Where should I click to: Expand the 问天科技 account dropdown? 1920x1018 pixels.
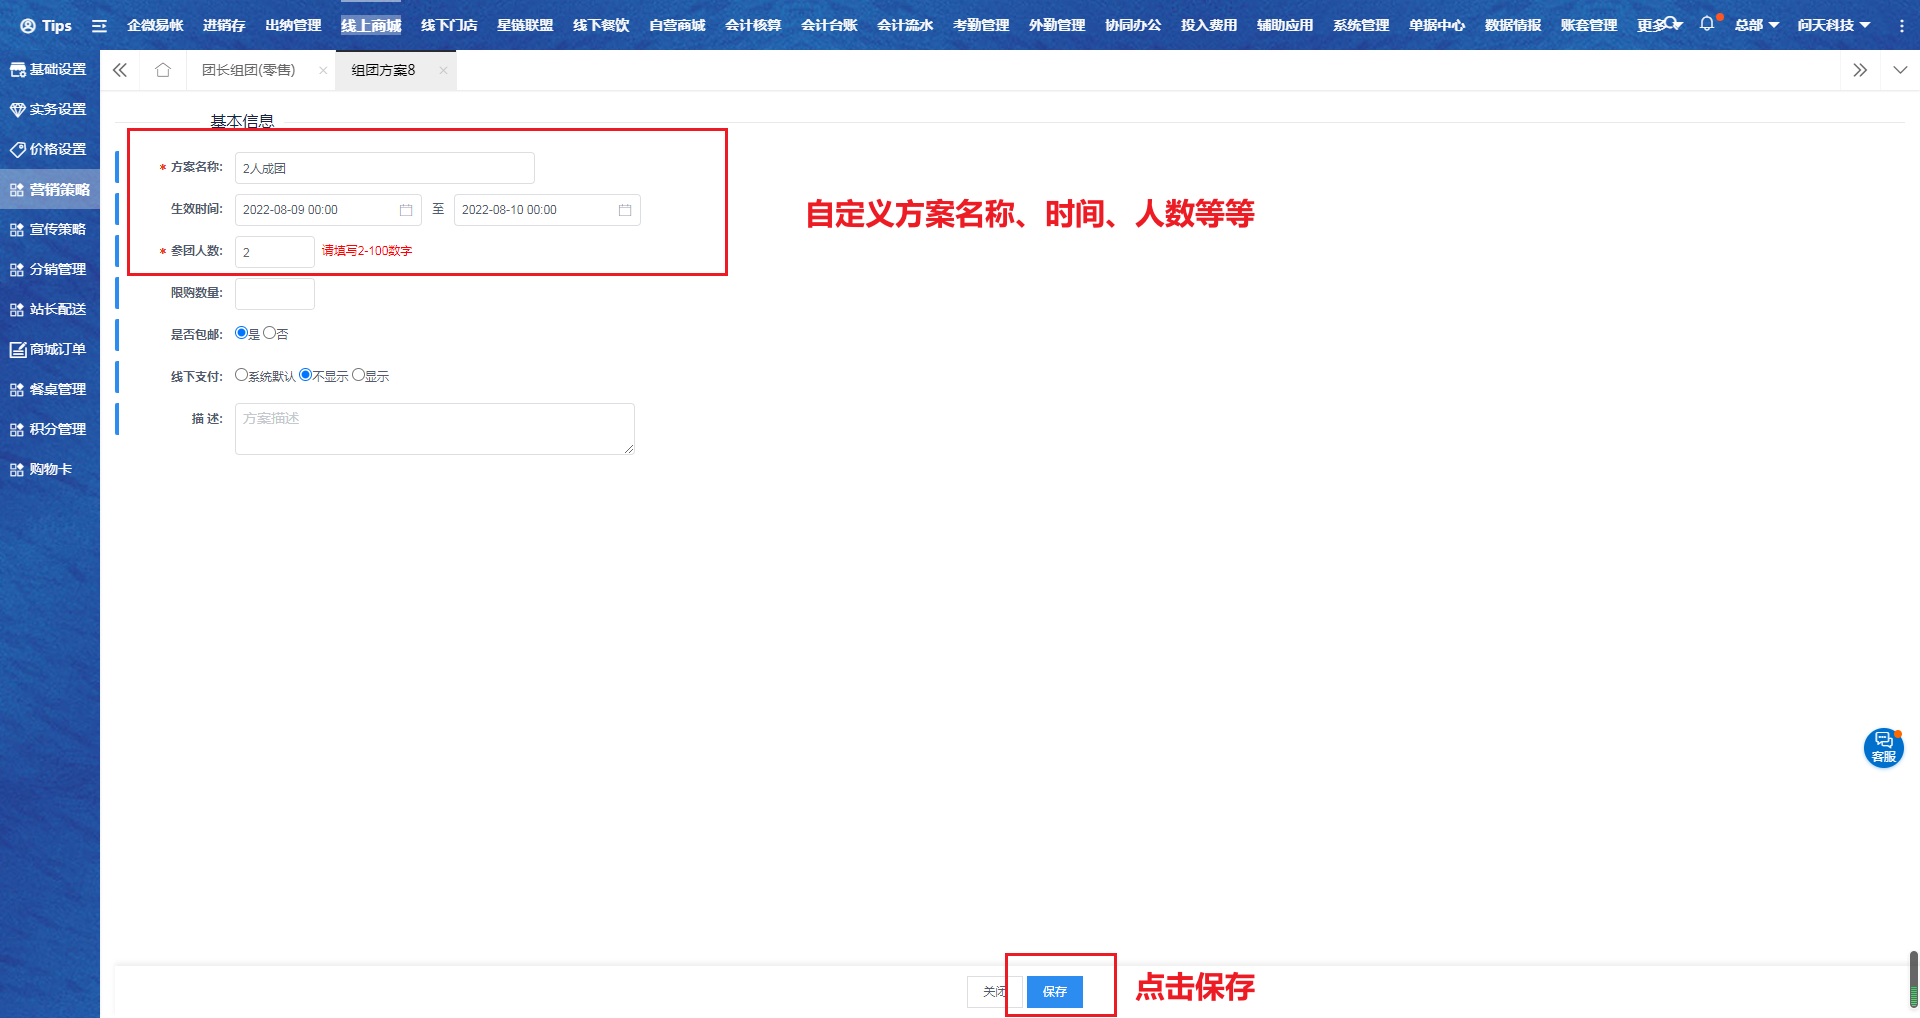click(x=1833, y=24)
